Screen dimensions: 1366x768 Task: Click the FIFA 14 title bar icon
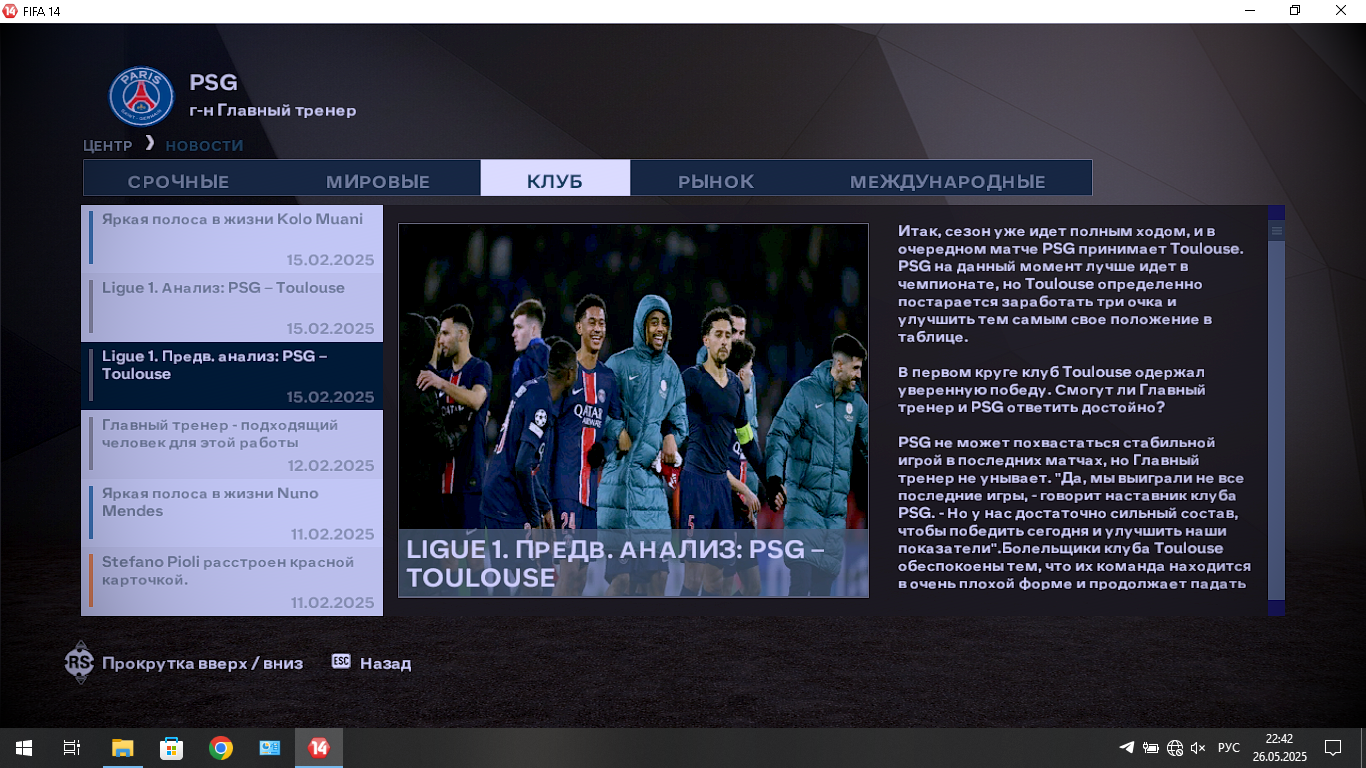10,10
